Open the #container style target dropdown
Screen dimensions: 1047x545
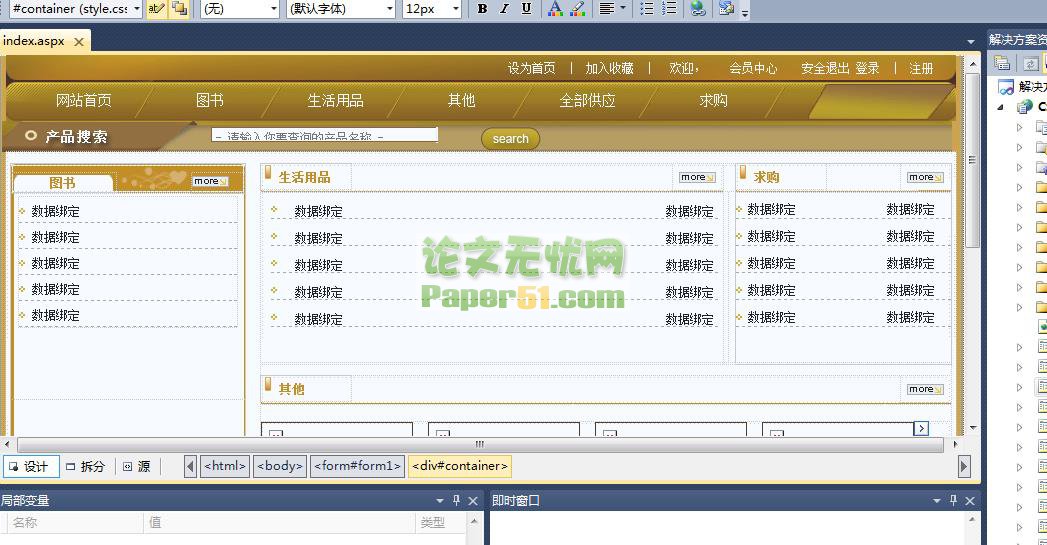[137, 9]
